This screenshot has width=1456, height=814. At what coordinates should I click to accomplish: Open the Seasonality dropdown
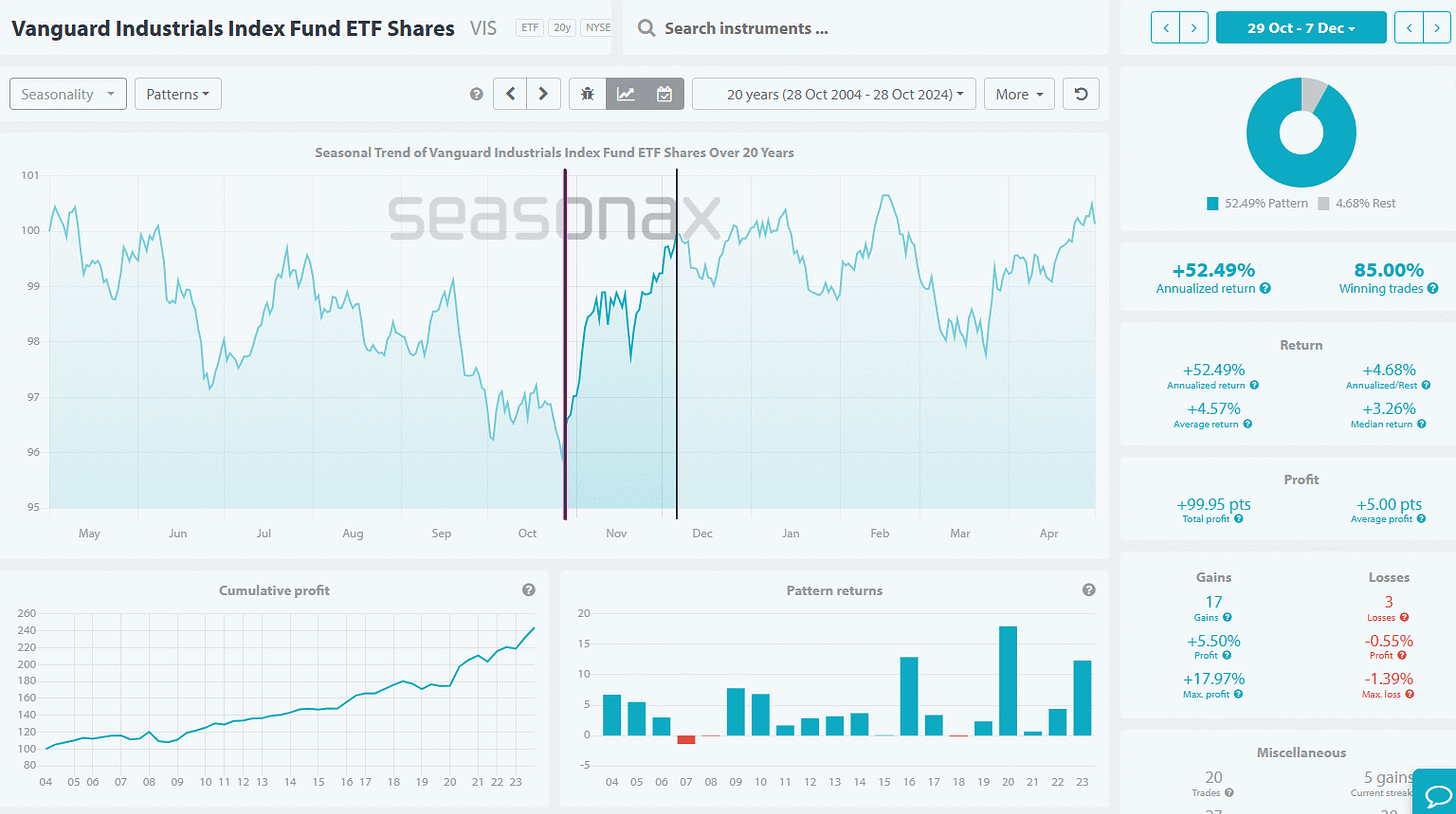(x=68, y=94)
